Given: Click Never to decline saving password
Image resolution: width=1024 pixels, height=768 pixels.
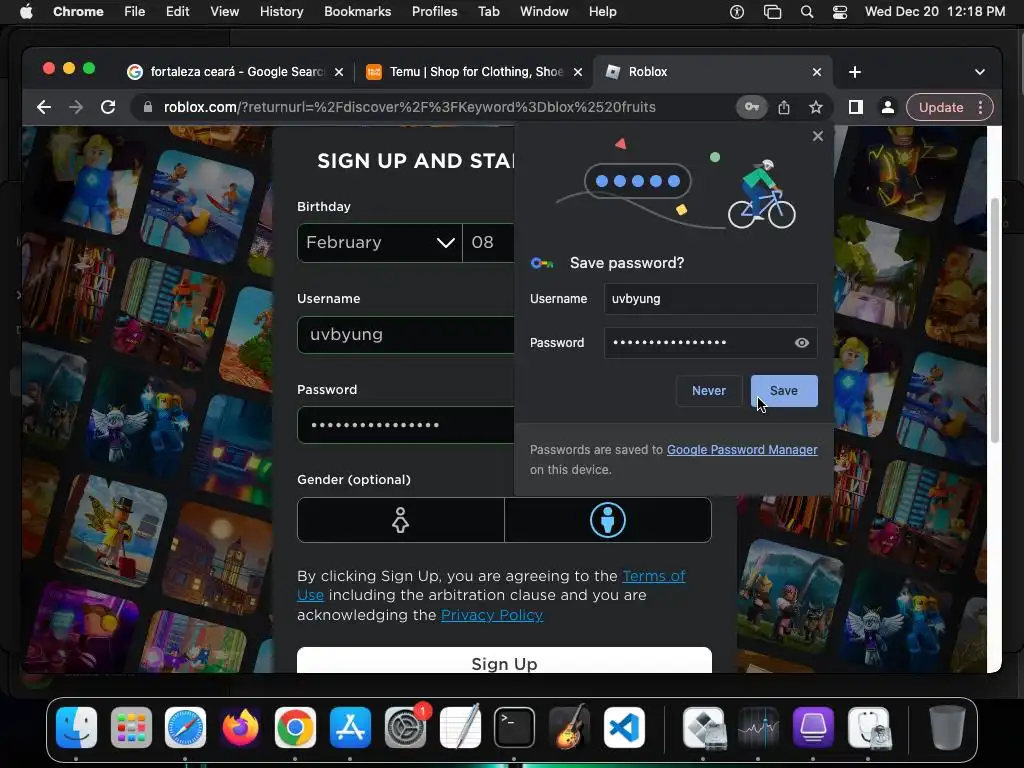Looking at the screenshot, I should click(709, 391).
